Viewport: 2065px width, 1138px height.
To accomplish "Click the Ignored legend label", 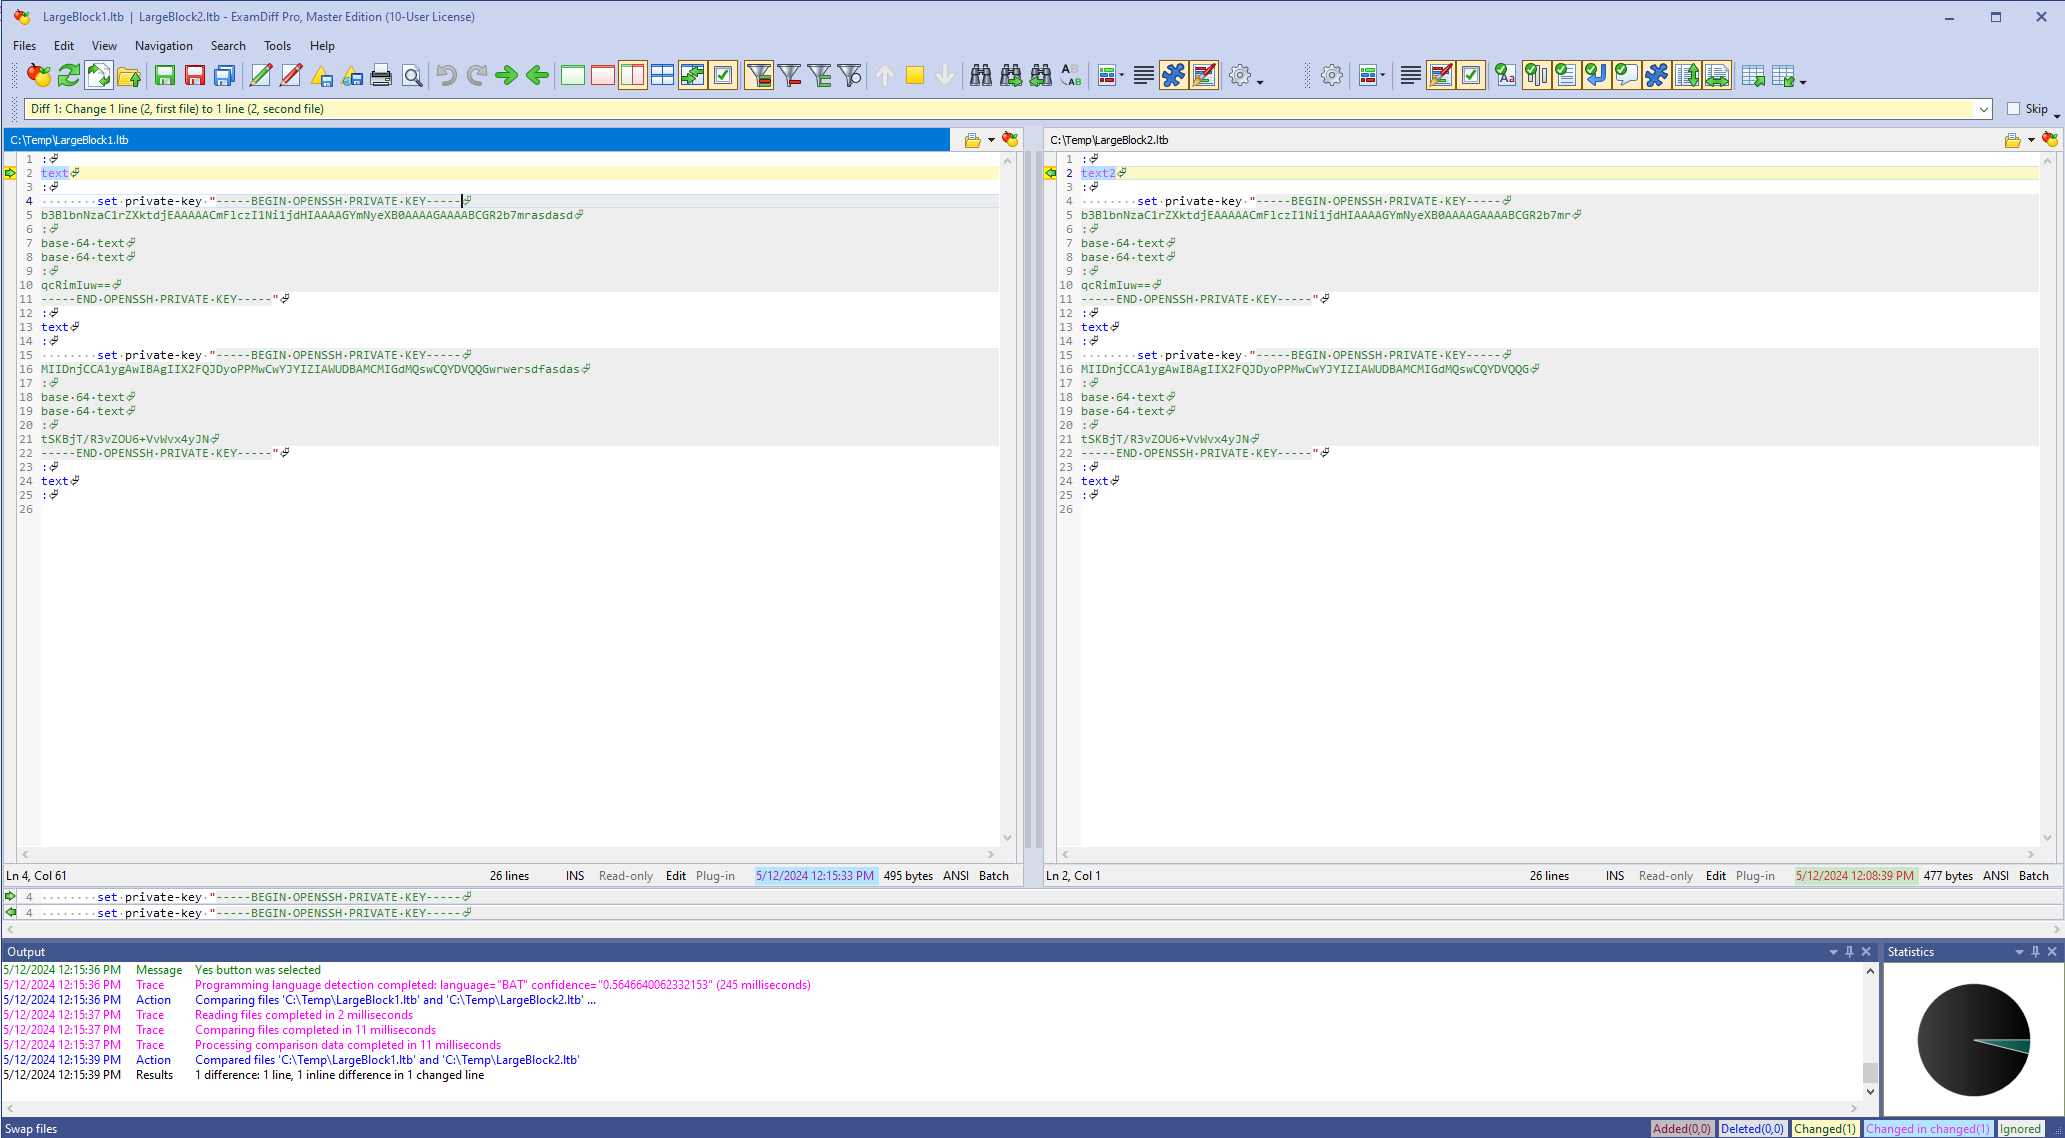I will pos(2020,1129).
